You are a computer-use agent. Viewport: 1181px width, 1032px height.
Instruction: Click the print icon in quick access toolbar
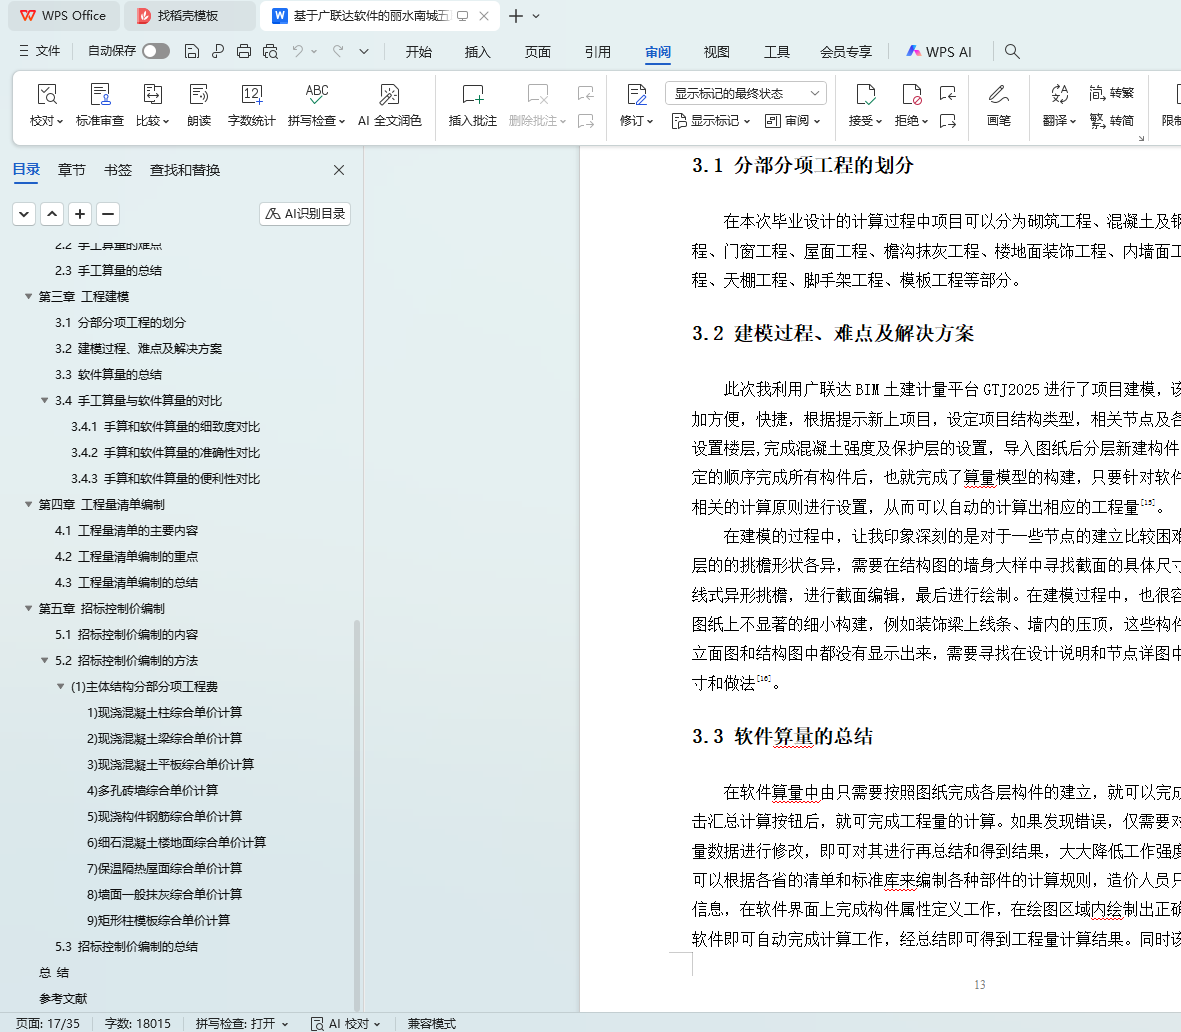[244, 51]
